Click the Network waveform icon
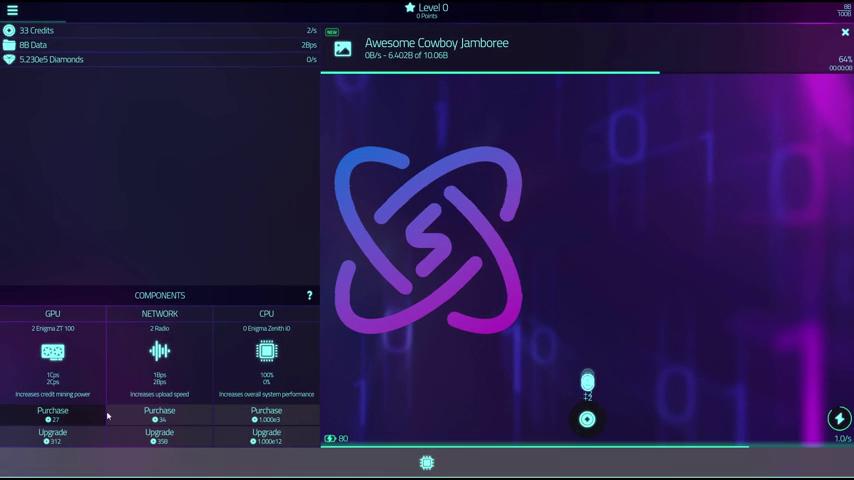The image size is (854, 480). 160,351
